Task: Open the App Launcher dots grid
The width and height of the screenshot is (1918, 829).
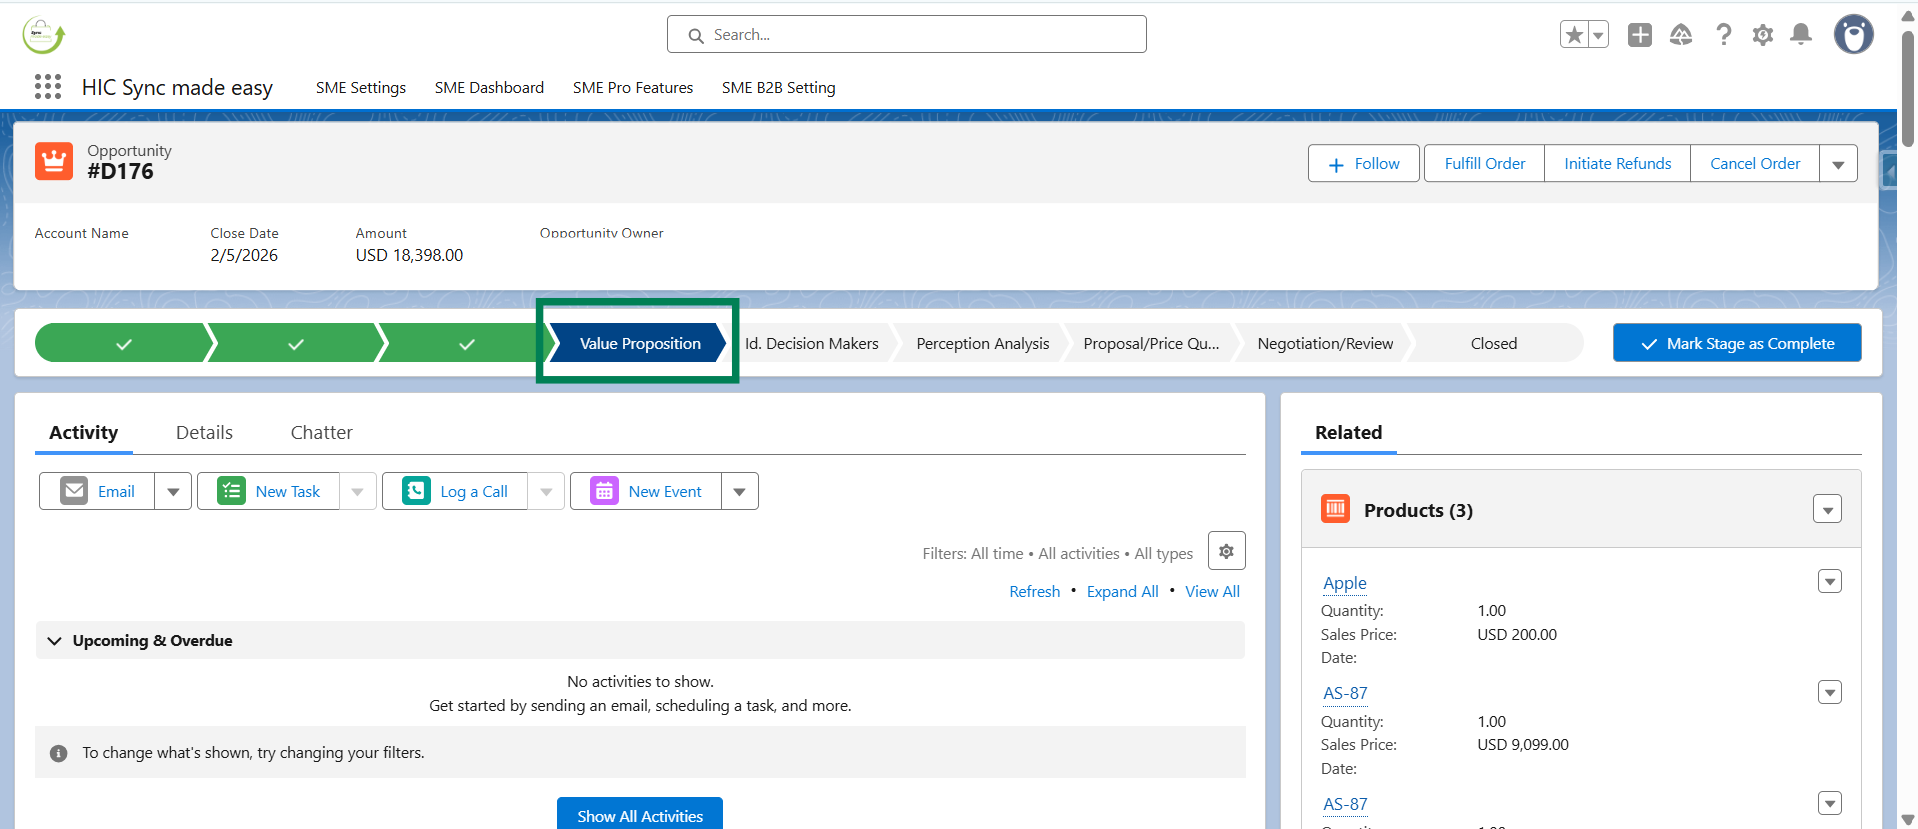Action: pos(48,87)
